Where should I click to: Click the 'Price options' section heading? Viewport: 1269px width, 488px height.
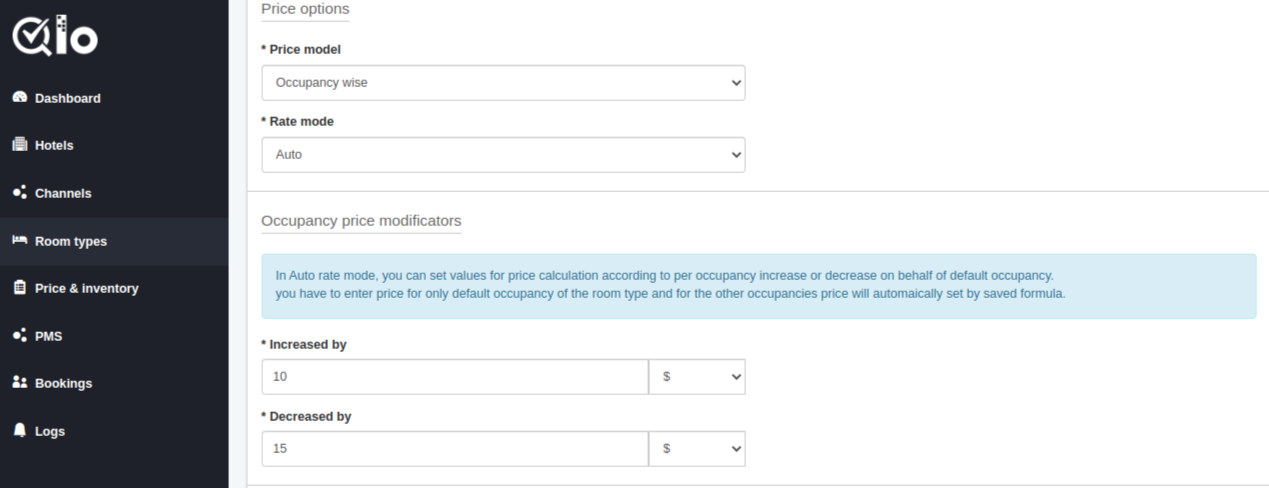tap(305, 9)
